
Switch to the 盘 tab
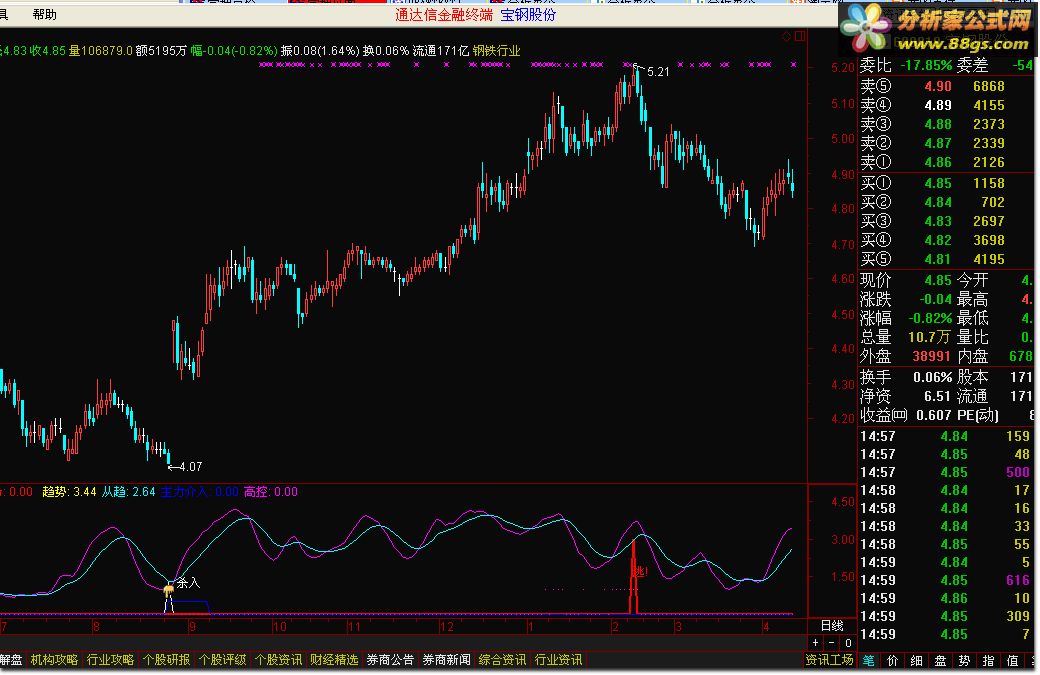[940, 660]
